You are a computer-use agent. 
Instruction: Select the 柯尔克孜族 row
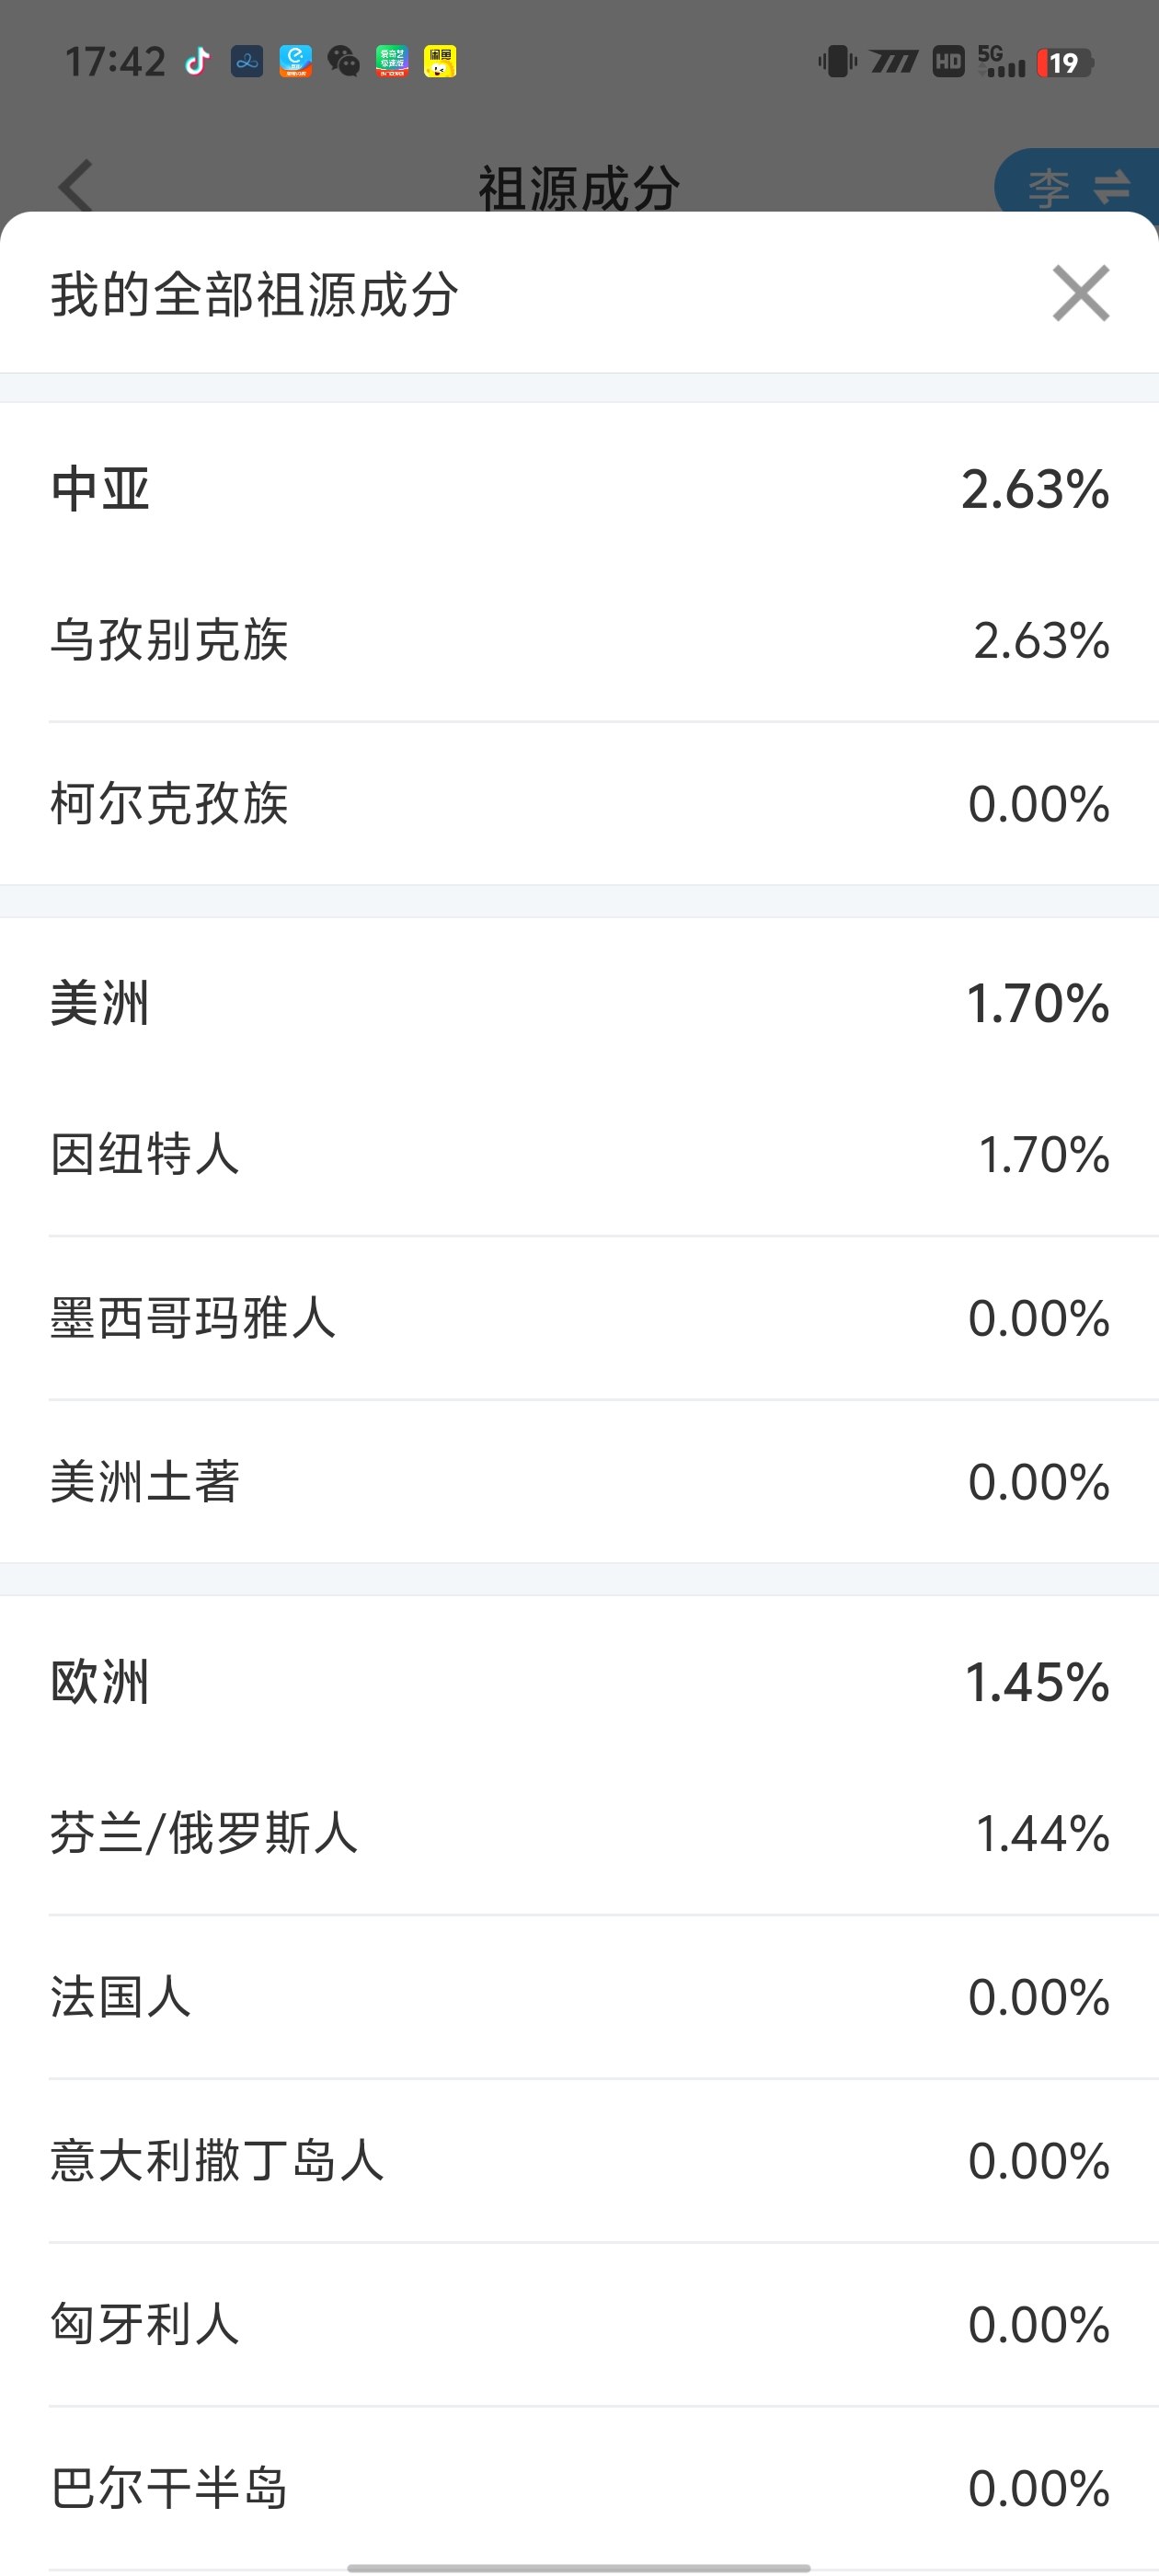click(579, 804)
